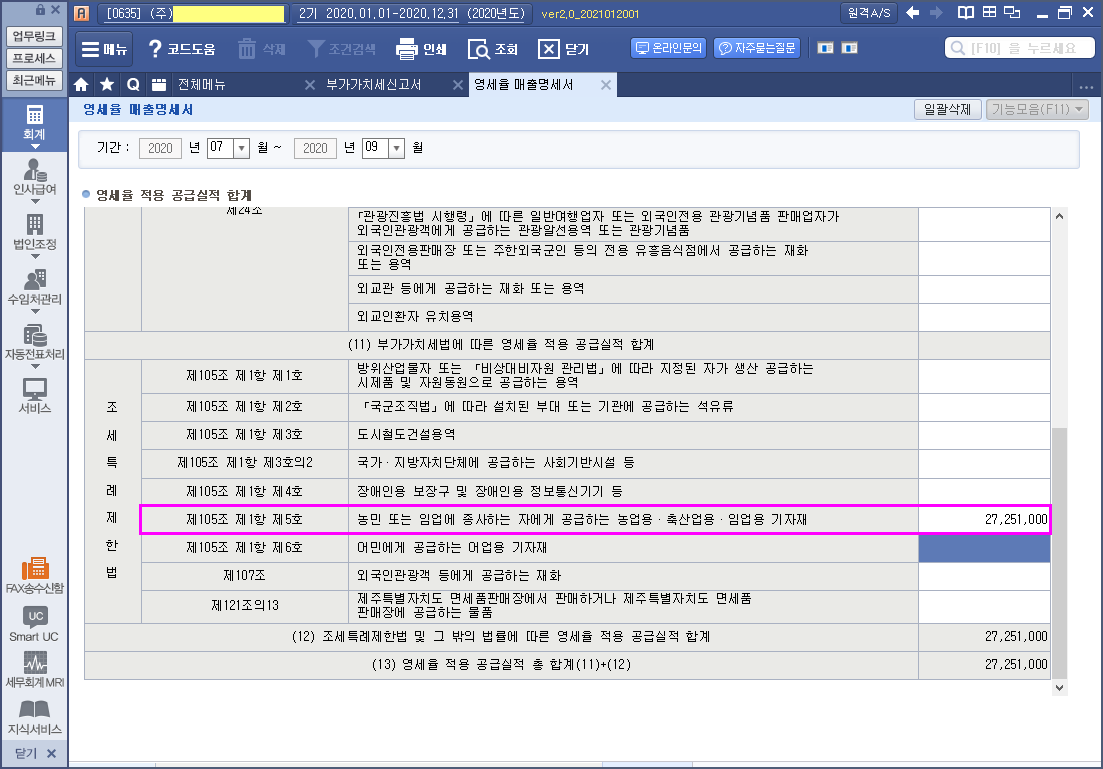Screen dimensions: 1103x769
Task: Click the scrollbar down arrow in the table
Action: [x=1059, y=688]
